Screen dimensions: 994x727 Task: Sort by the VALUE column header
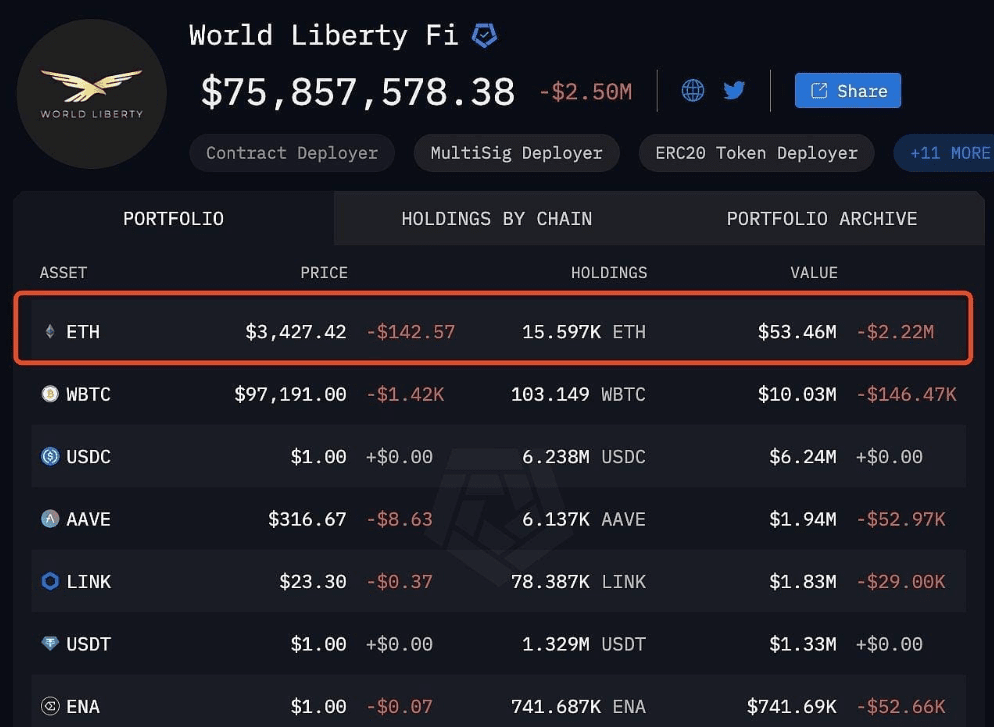pos(813,272)
